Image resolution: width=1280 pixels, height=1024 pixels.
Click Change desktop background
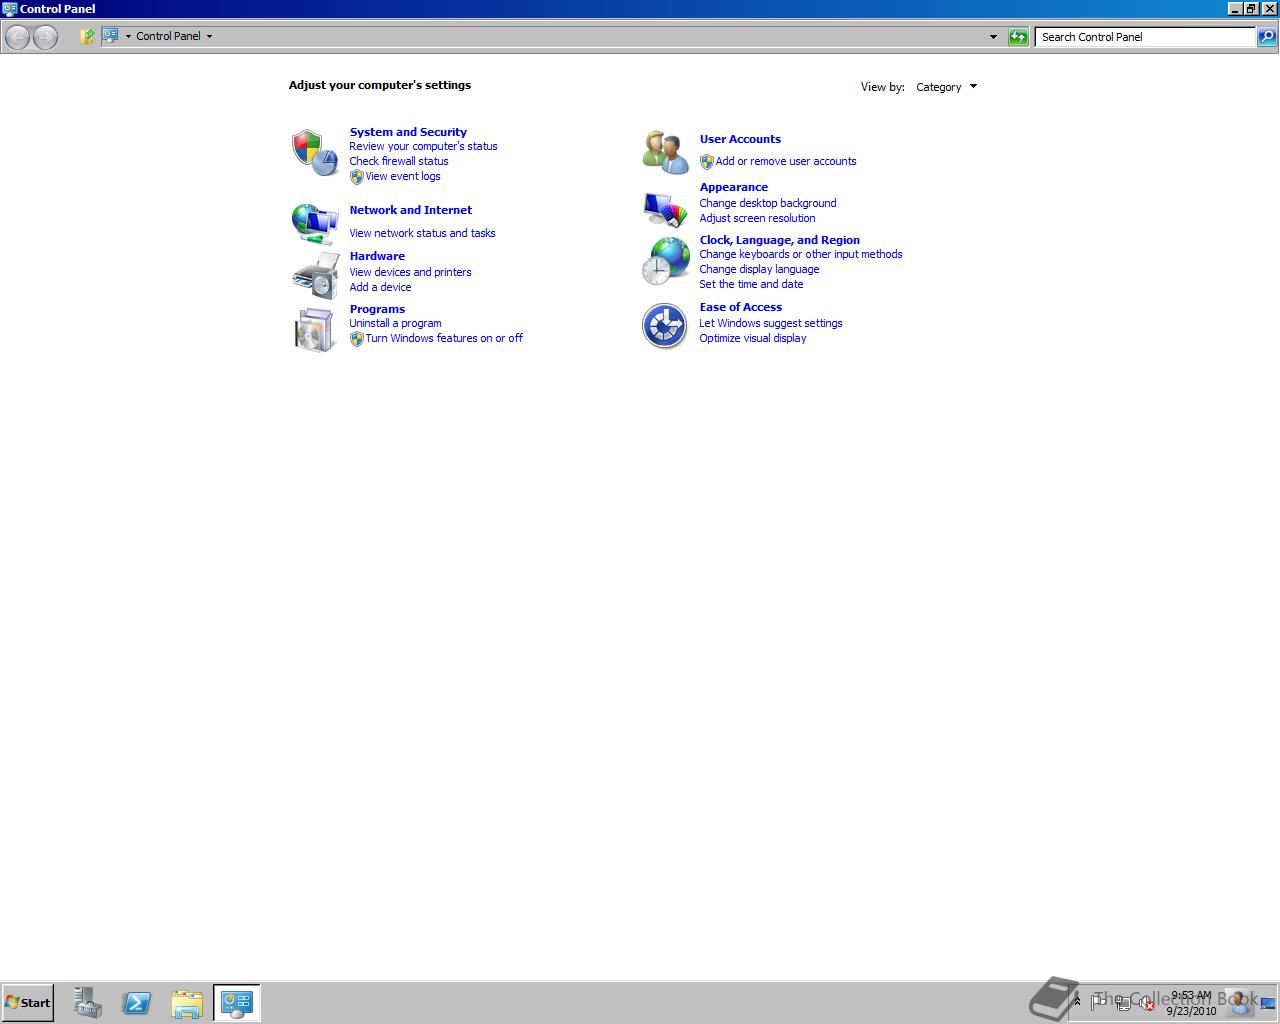[768, 203]
